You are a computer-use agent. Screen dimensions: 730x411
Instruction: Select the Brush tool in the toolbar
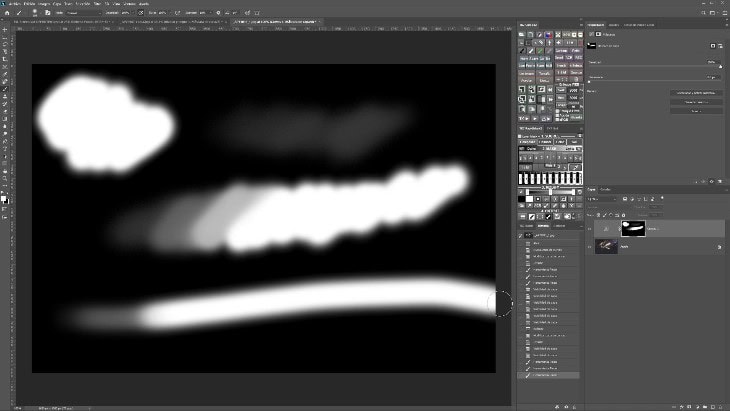tap(5, 90)
